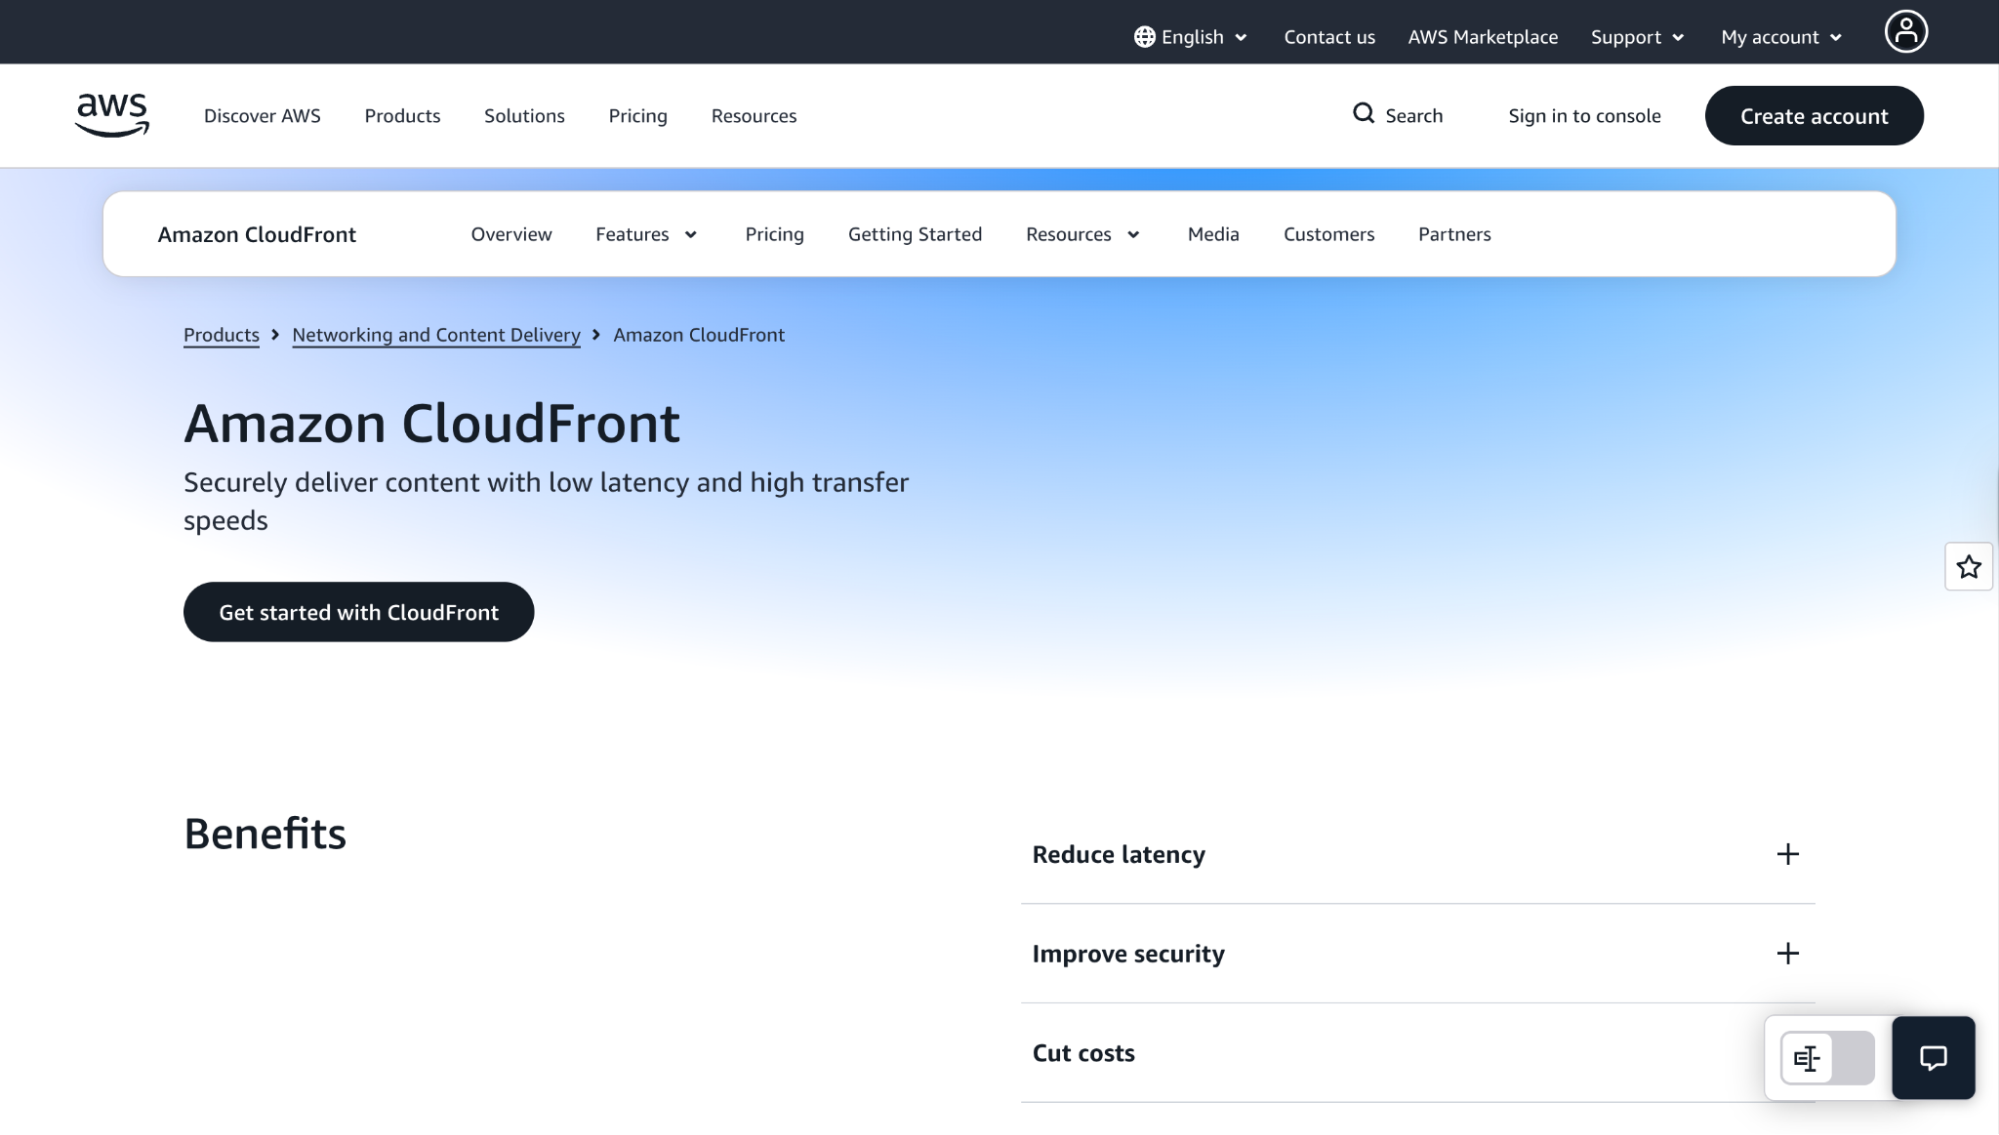Toggle the text annotation switch
1999x1135 pixels.
pos(1827,1058)
